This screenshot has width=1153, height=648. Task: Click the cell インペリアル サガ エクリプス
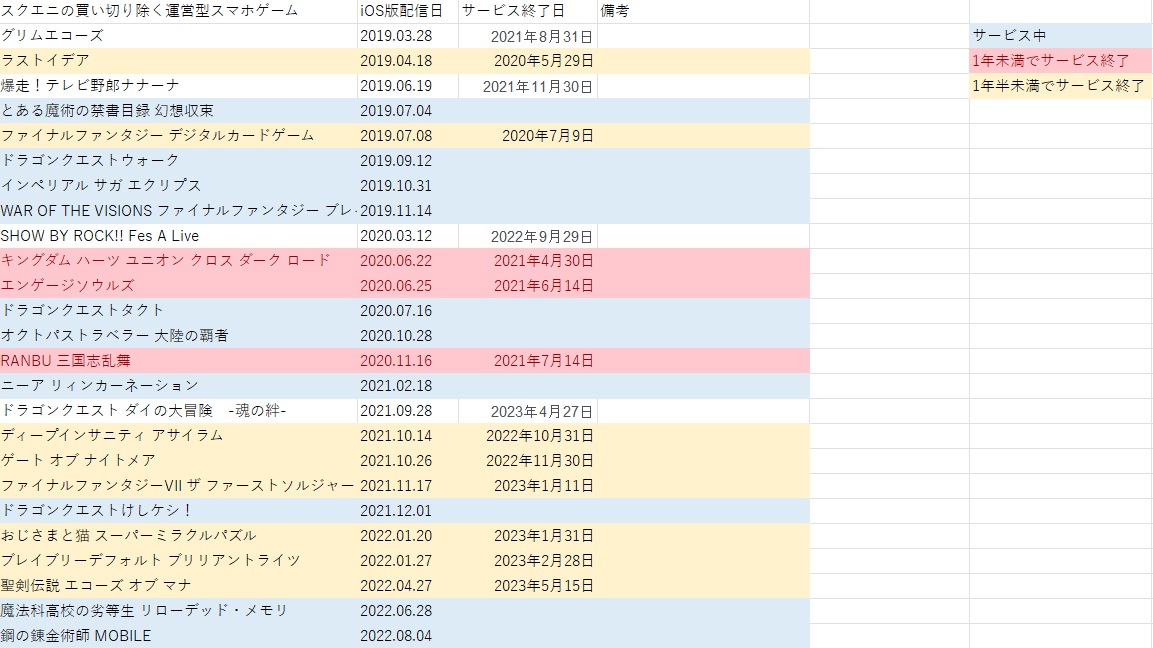pos(179,186)
